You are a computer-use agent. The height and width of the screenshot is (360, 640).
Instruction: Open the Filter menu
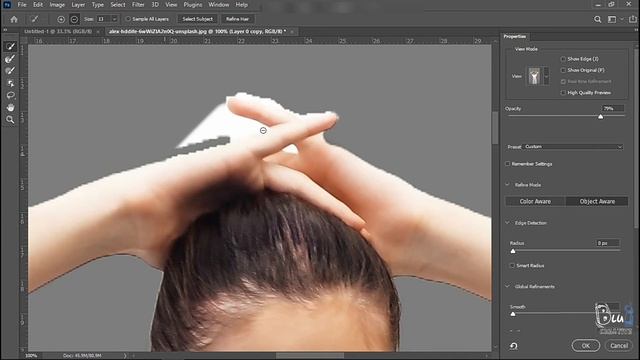(x=138, y=5)
